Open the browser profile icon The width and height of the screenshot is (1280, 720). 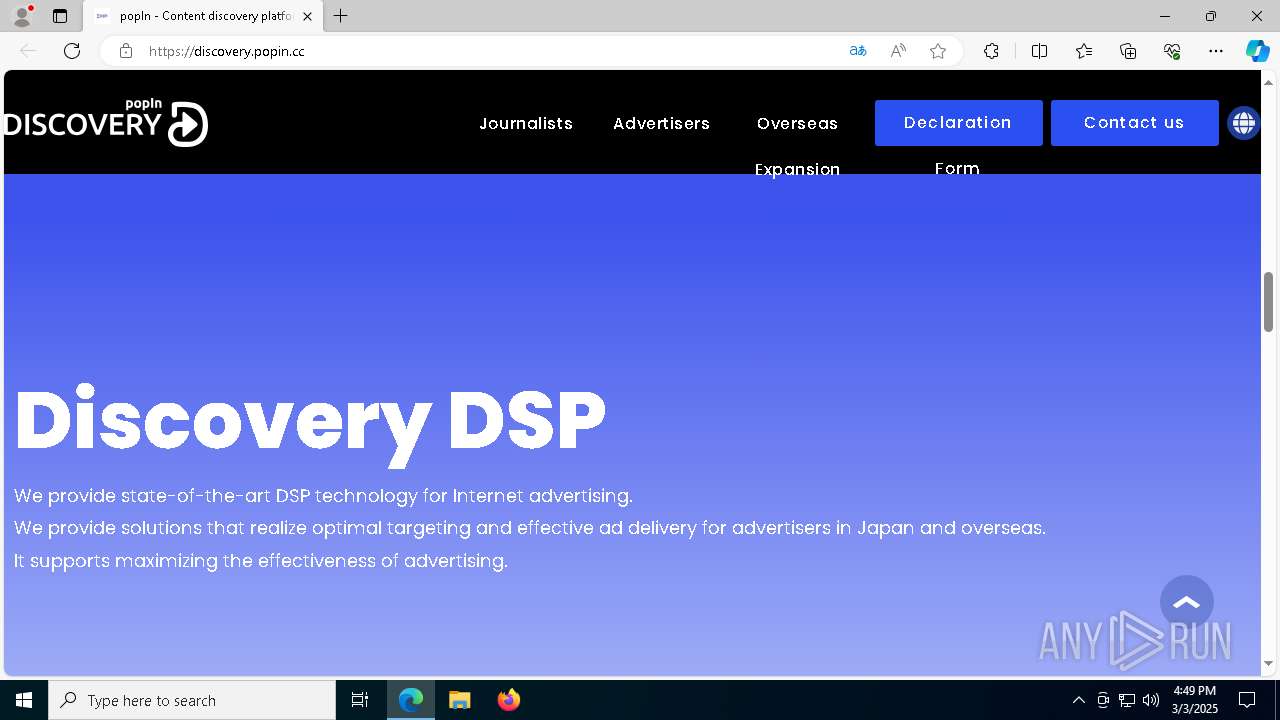pyautogui.click(x=21, y=16)
